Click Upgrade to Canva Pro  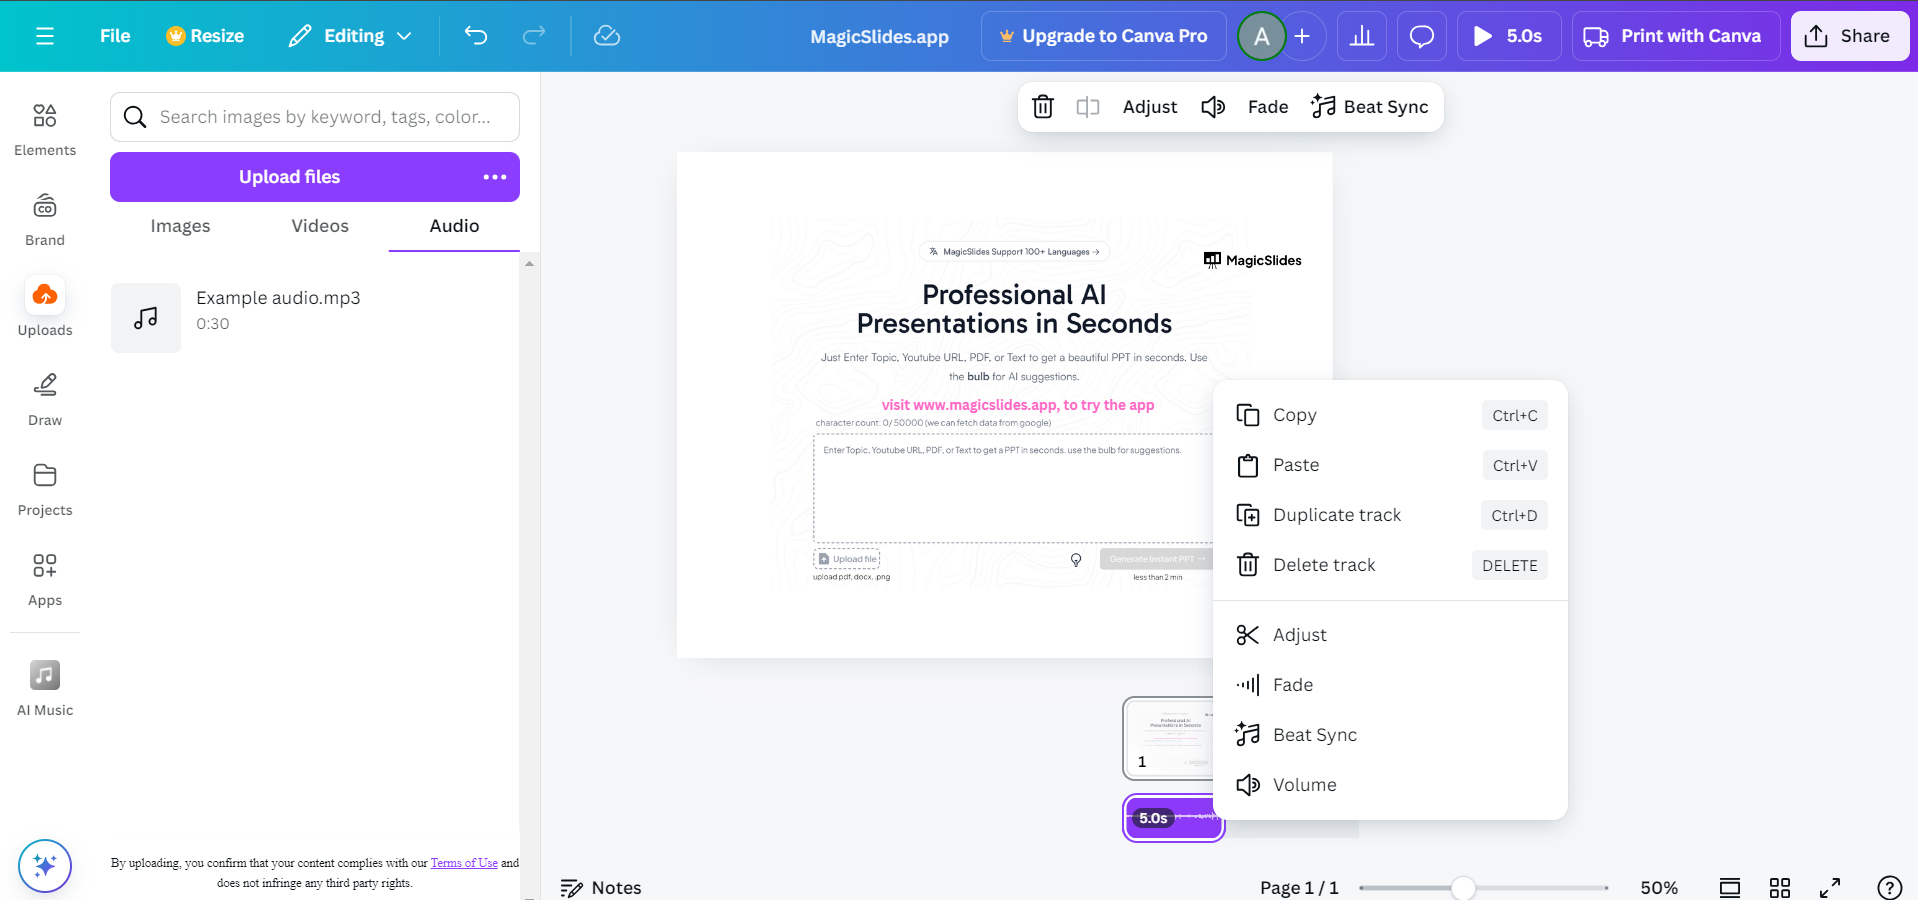point(1104,36)
